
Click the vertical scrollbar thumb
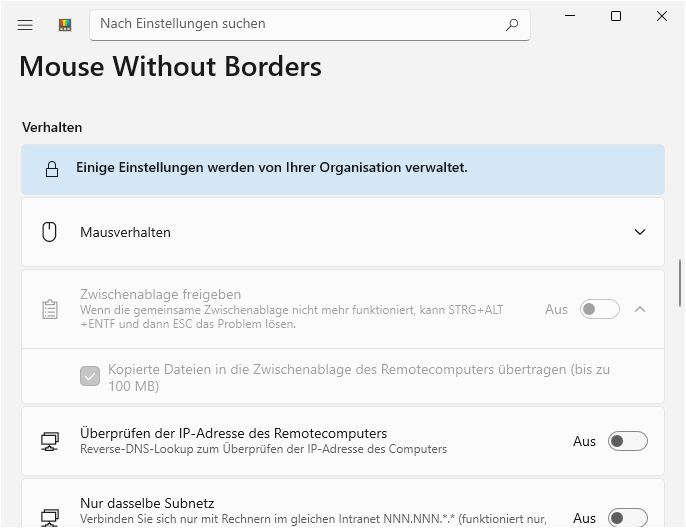pos(679,283)
